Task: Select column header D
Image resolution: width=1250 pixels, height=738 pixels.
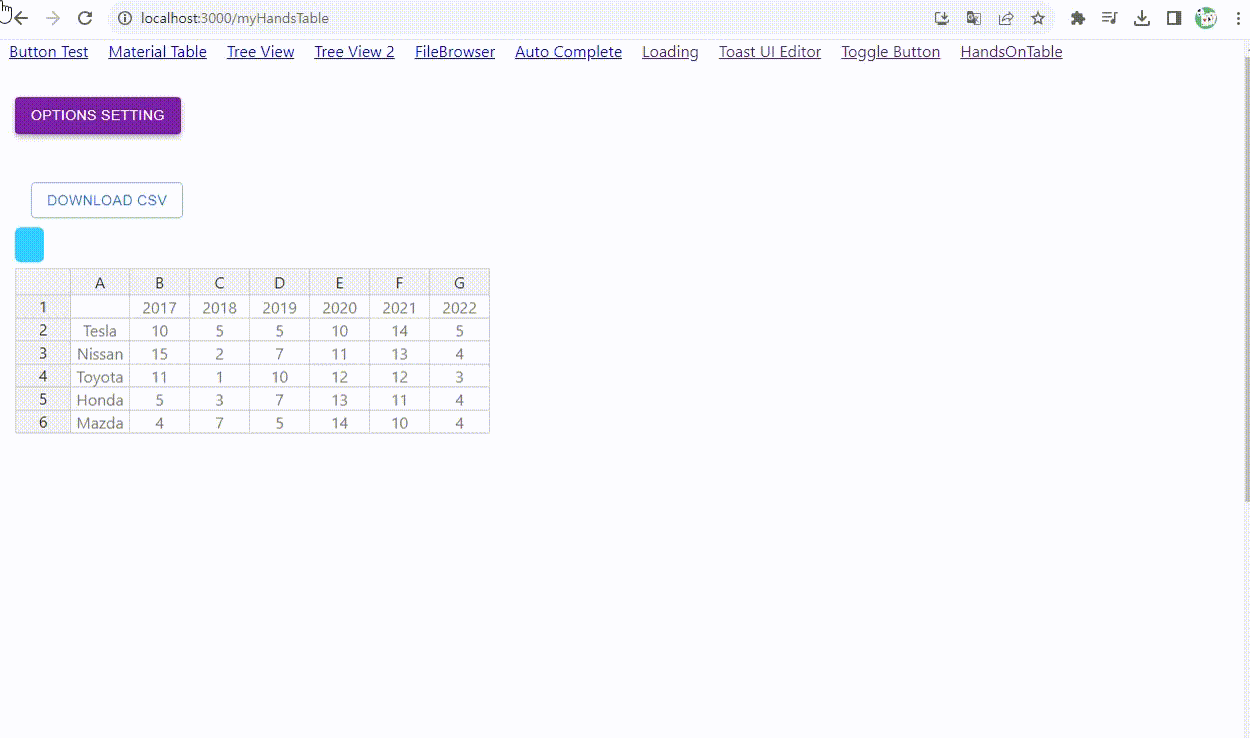Action: (280, 283)
